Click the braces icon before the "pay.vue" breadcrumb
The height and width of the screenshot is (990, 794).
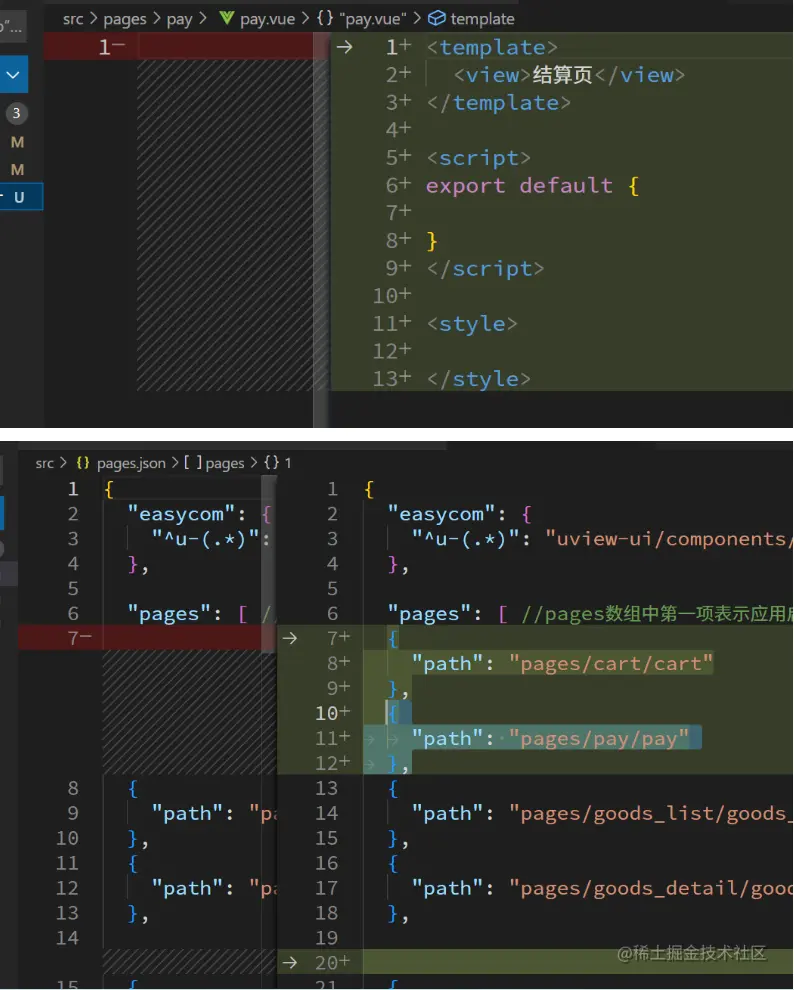(324, 18)
